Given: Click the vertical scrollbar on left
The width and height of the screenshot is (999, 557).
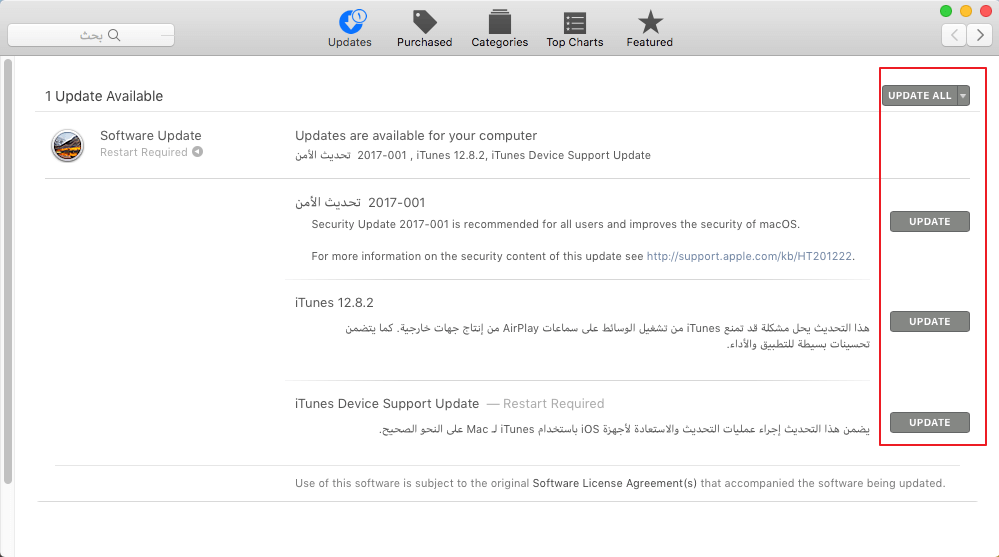Looking at the screenshot, I should (x=8, y=271).
